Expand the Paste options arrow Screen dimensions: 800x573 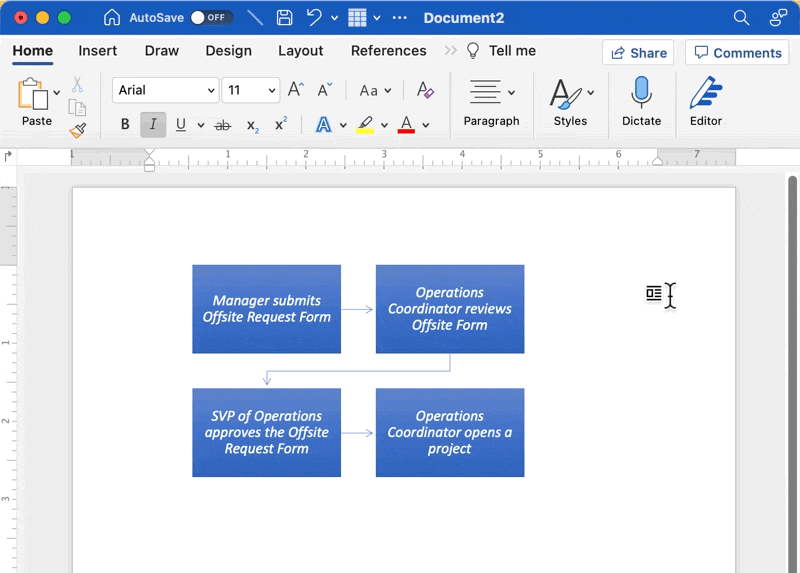[57, 92]
